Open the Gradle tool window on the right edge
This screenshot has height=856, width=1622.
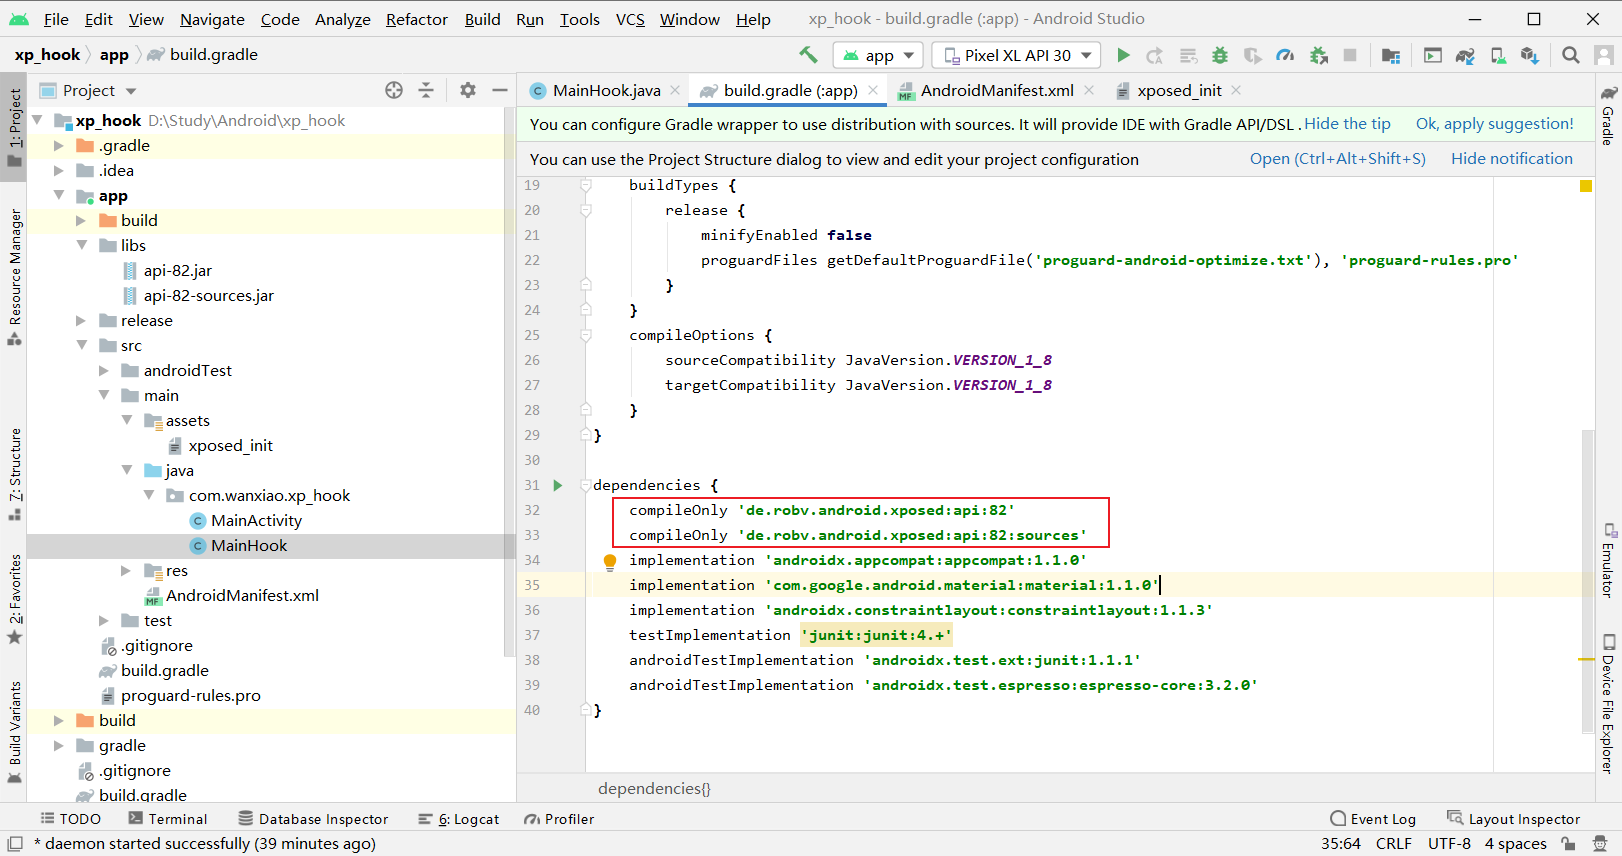click(x=1608, y=116)
